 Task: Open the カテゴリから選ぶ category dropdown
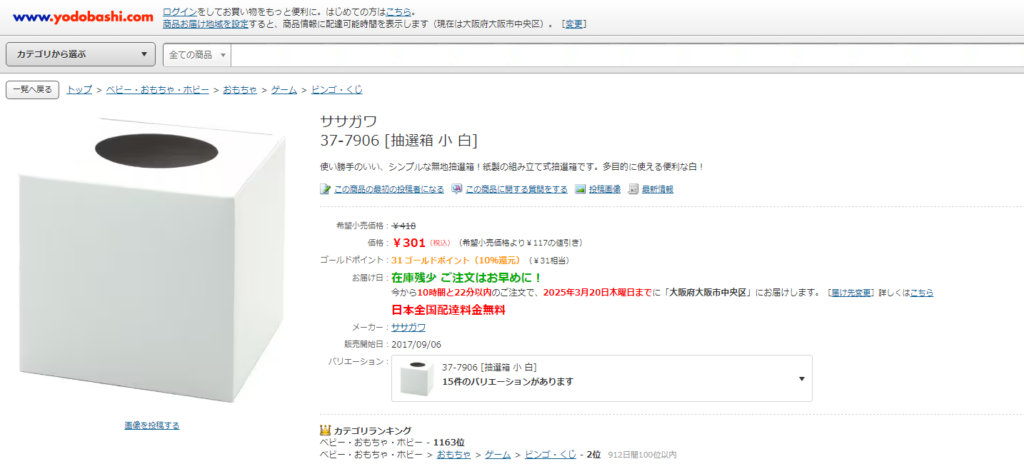(81, 54)
